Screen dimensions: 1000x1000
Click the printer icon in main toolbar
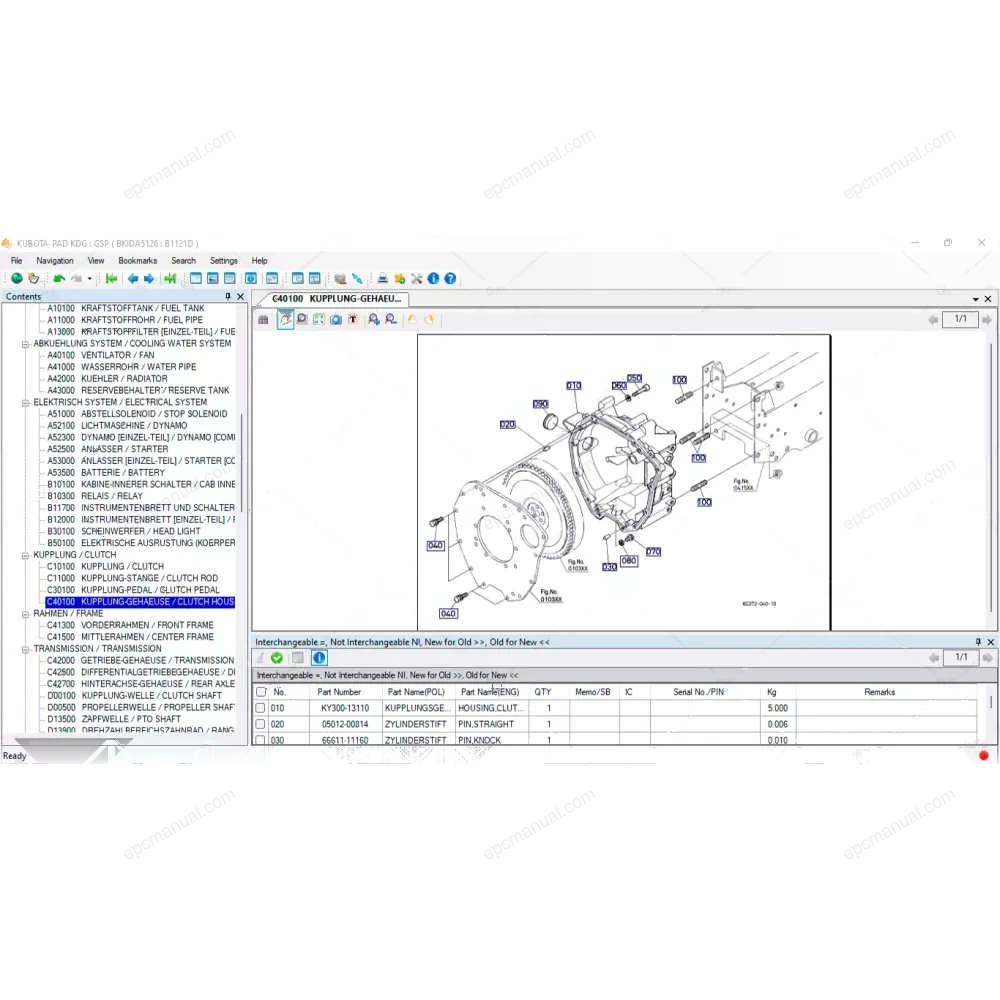(383, 278)
